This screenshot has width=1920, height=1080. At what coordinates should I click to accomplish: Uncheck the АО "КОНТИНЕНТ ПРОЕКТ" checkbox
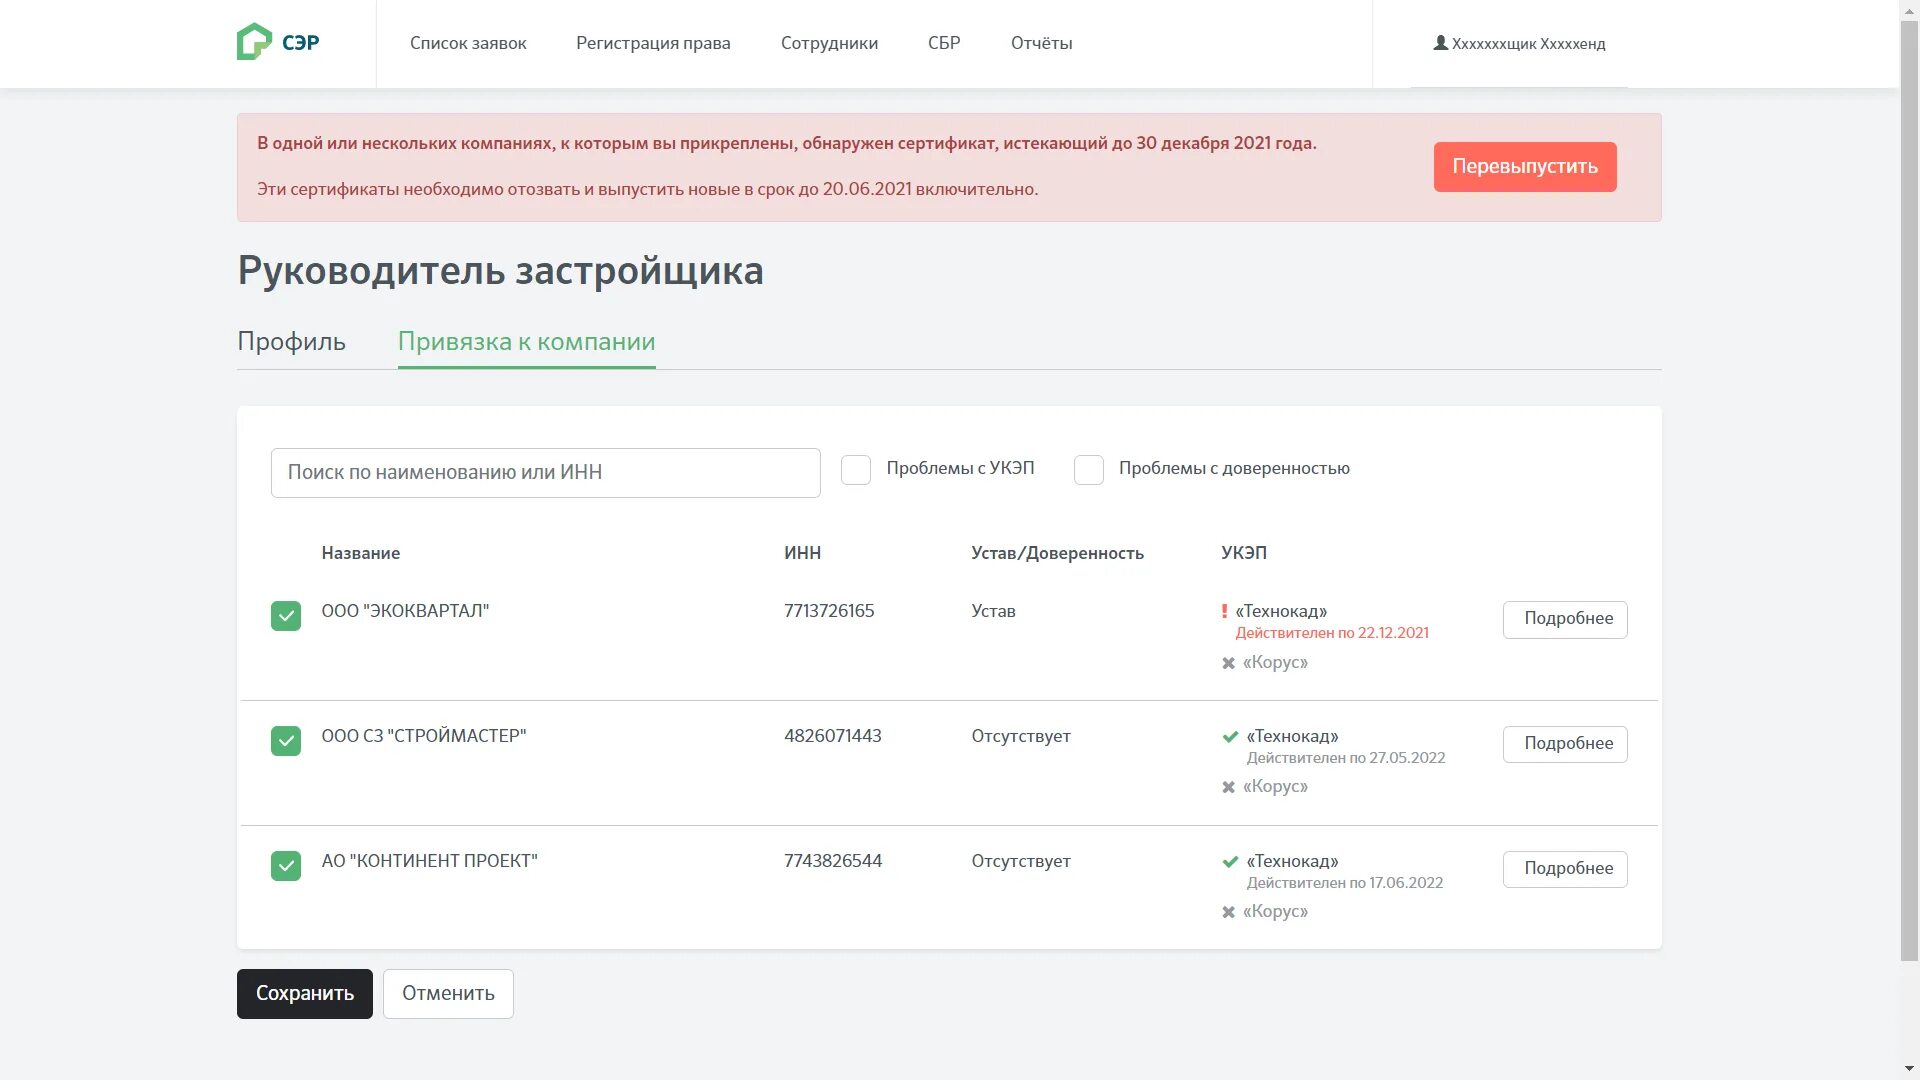286,866
